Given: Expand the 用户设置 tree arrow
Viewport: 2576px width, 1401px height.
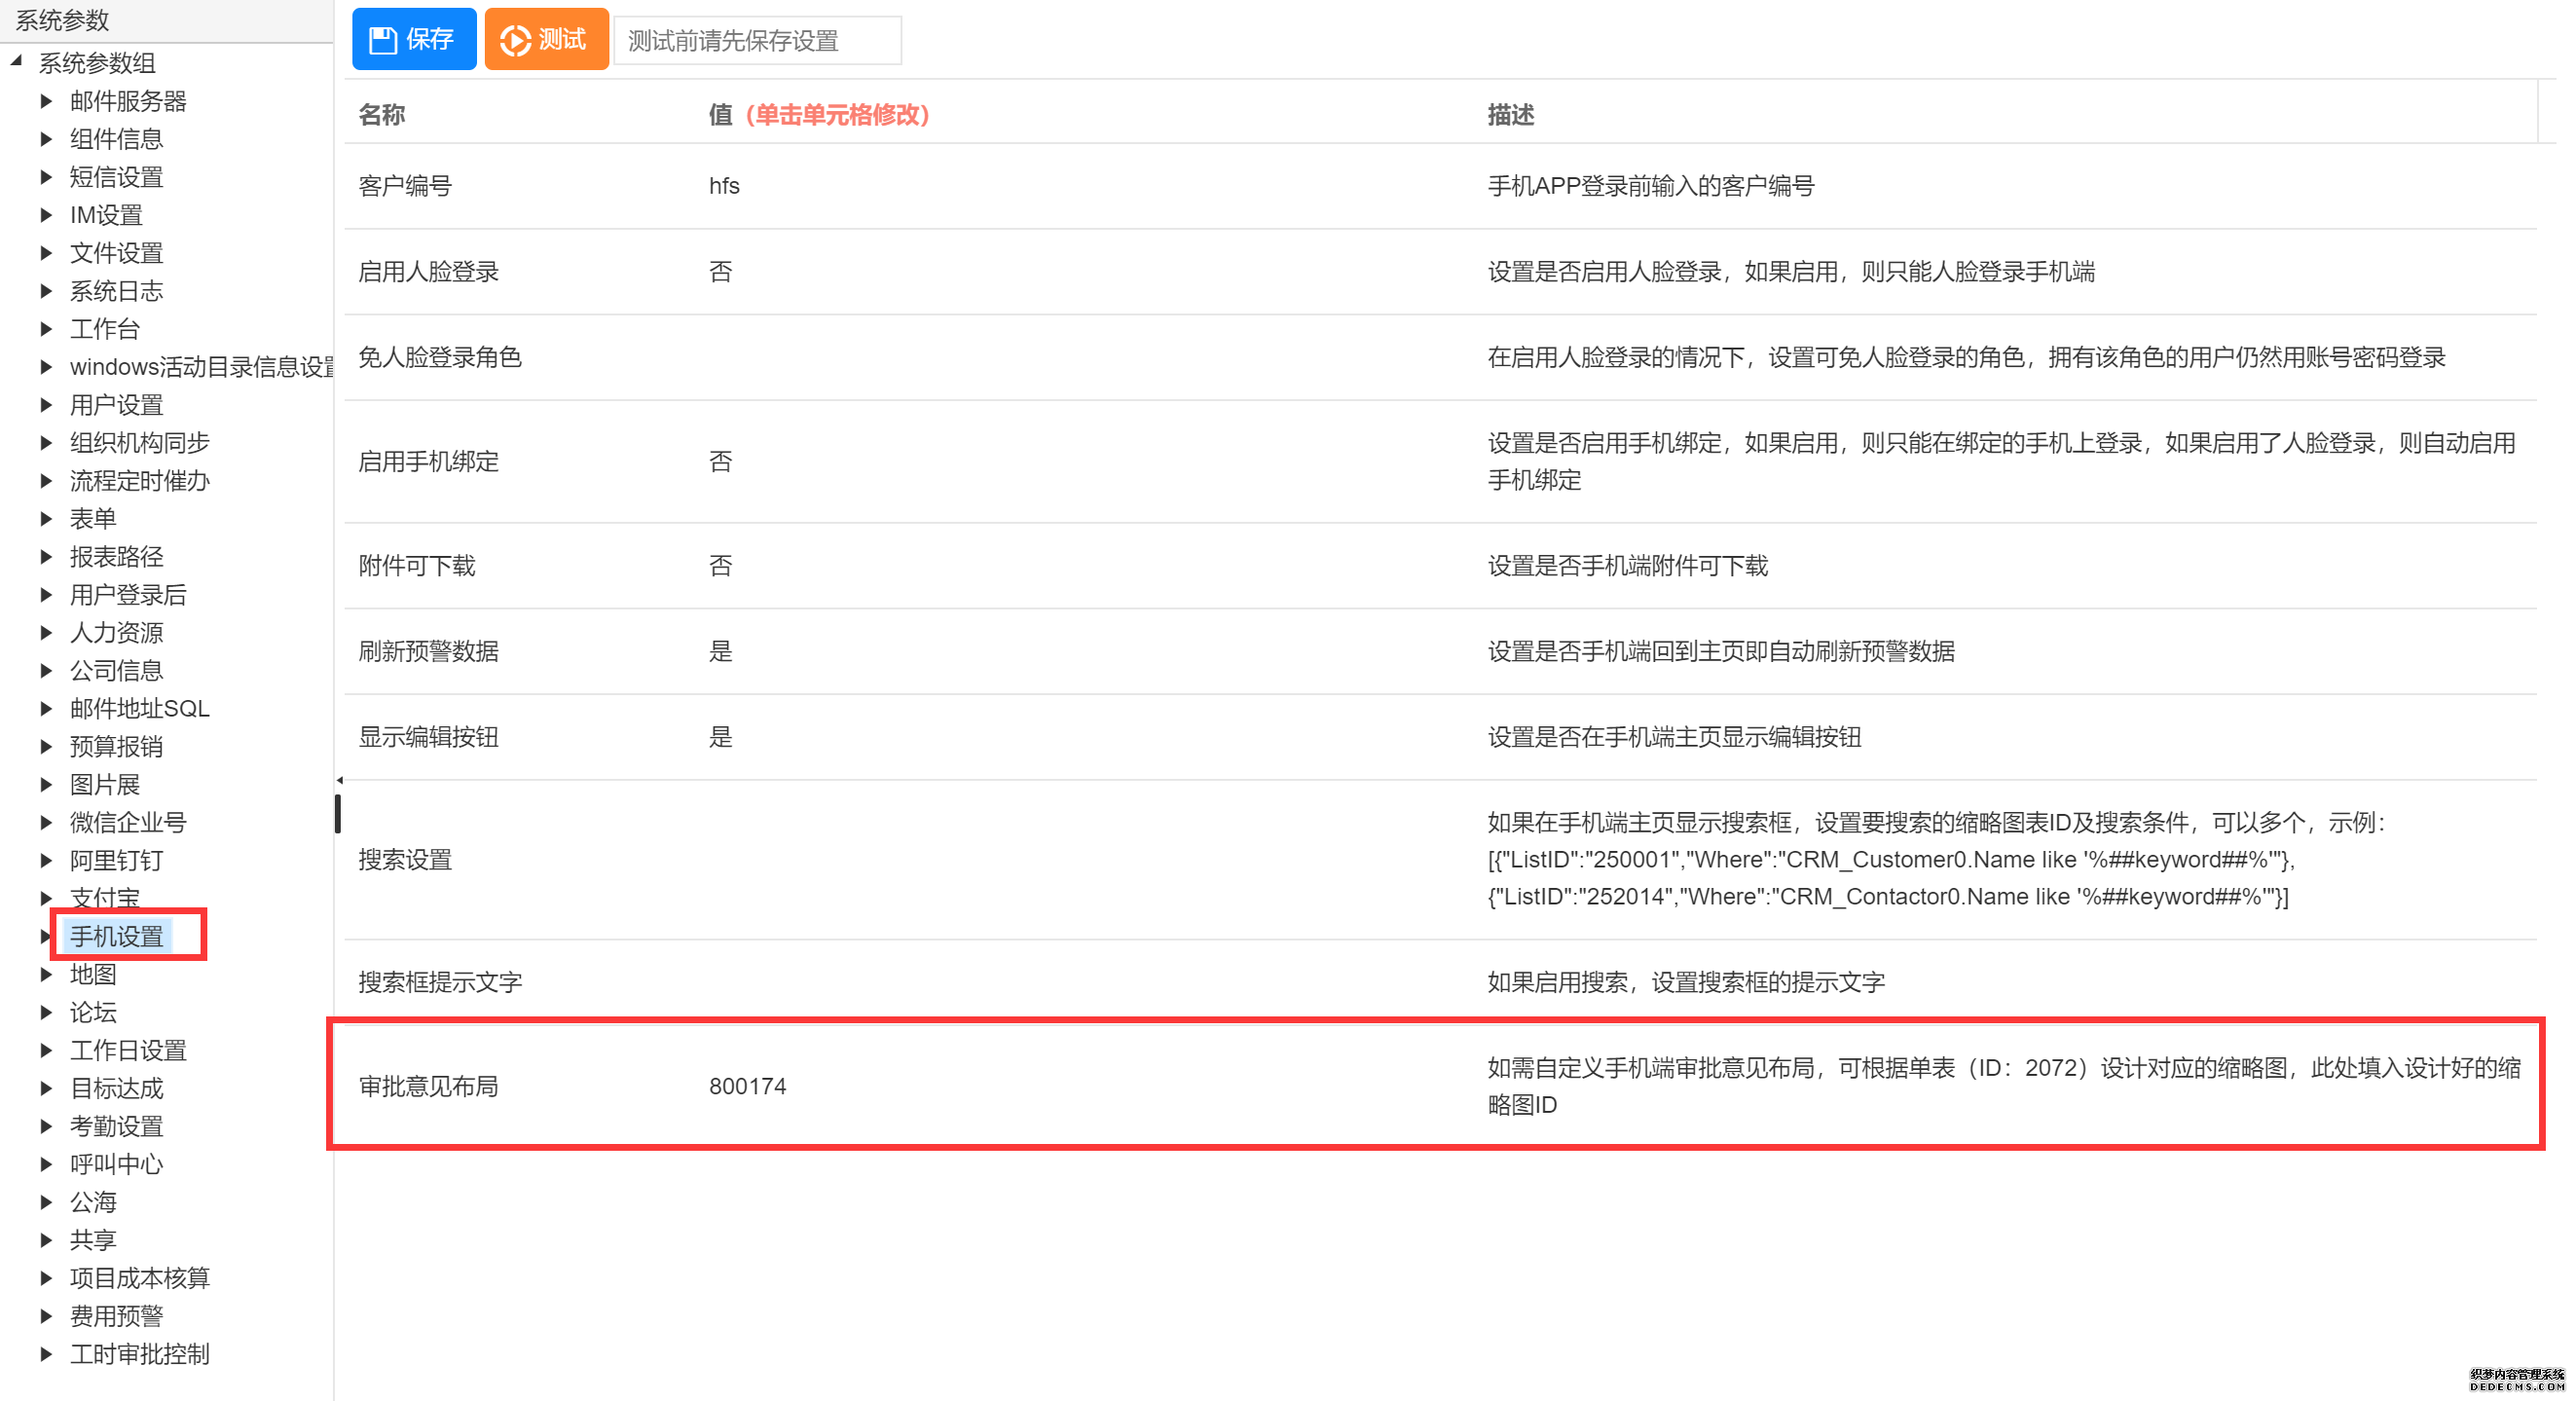Looking at the screenshot, I should 46,405.
